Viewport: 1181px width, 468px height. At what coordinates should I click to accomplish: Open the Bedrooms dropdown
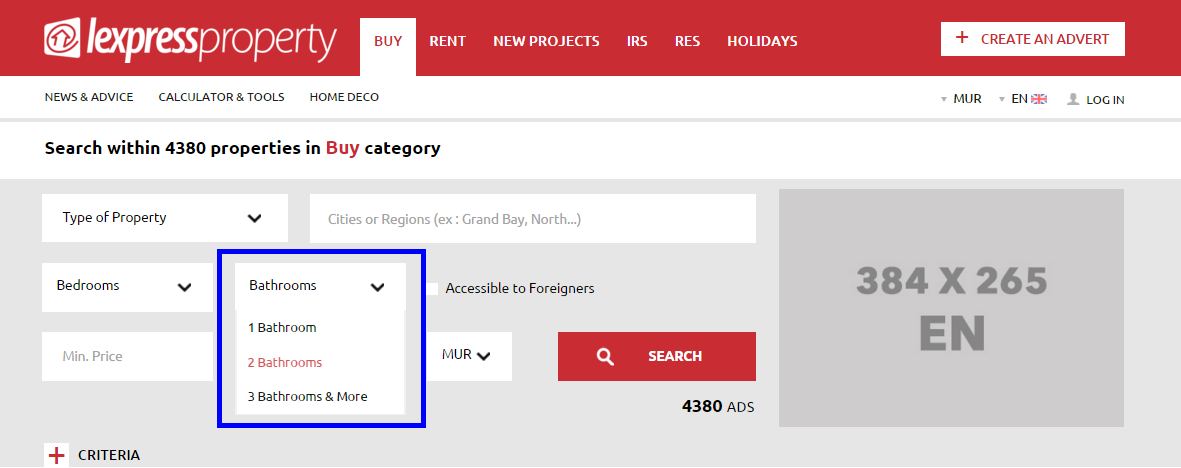(x=127, y=287)
